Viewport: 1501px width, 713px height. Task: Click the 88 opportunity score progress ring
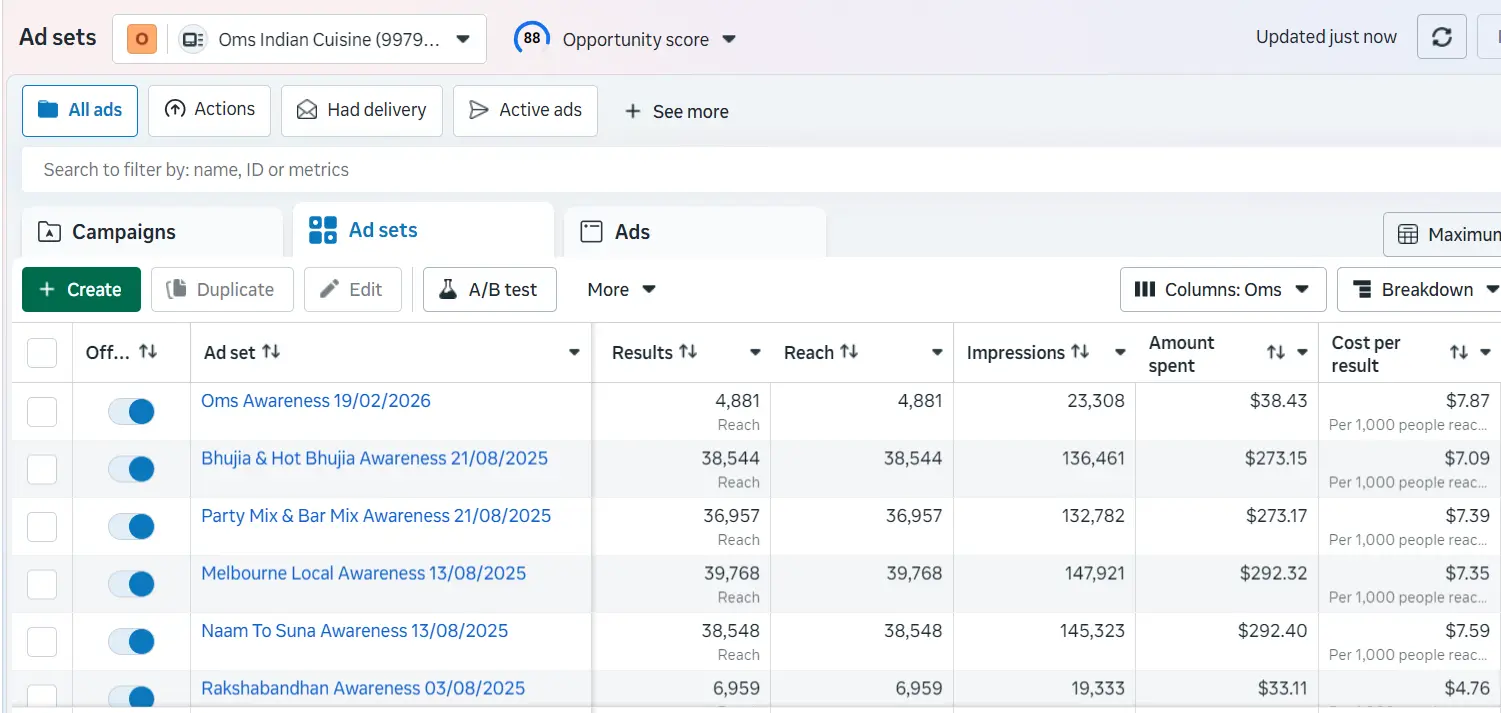coord(531,36)
